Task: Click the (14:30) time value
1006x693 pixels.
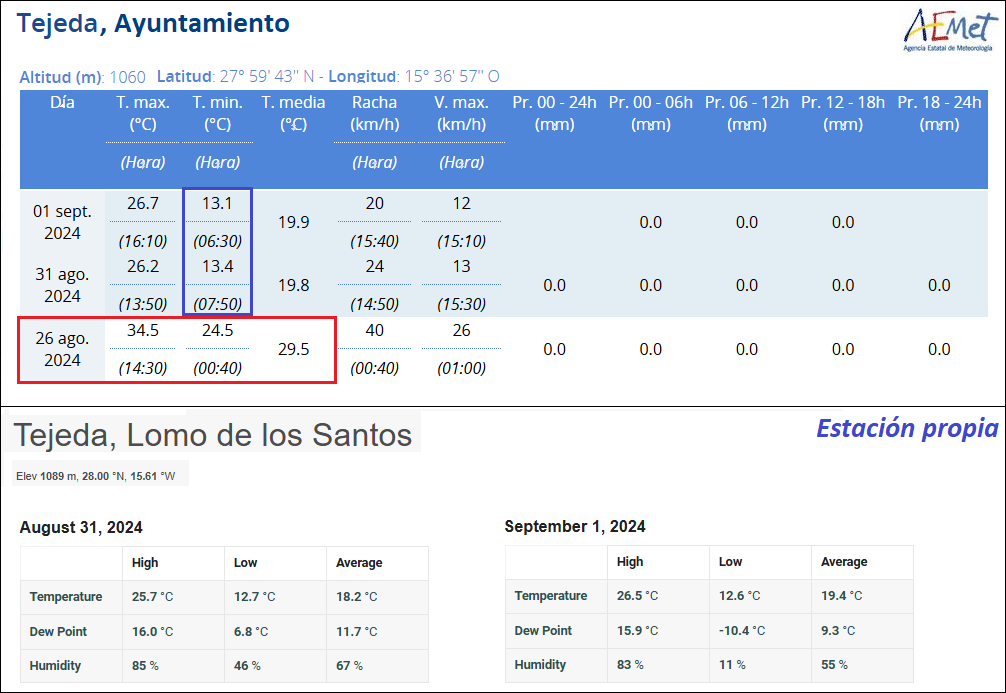Action: [x=143, y=368]
